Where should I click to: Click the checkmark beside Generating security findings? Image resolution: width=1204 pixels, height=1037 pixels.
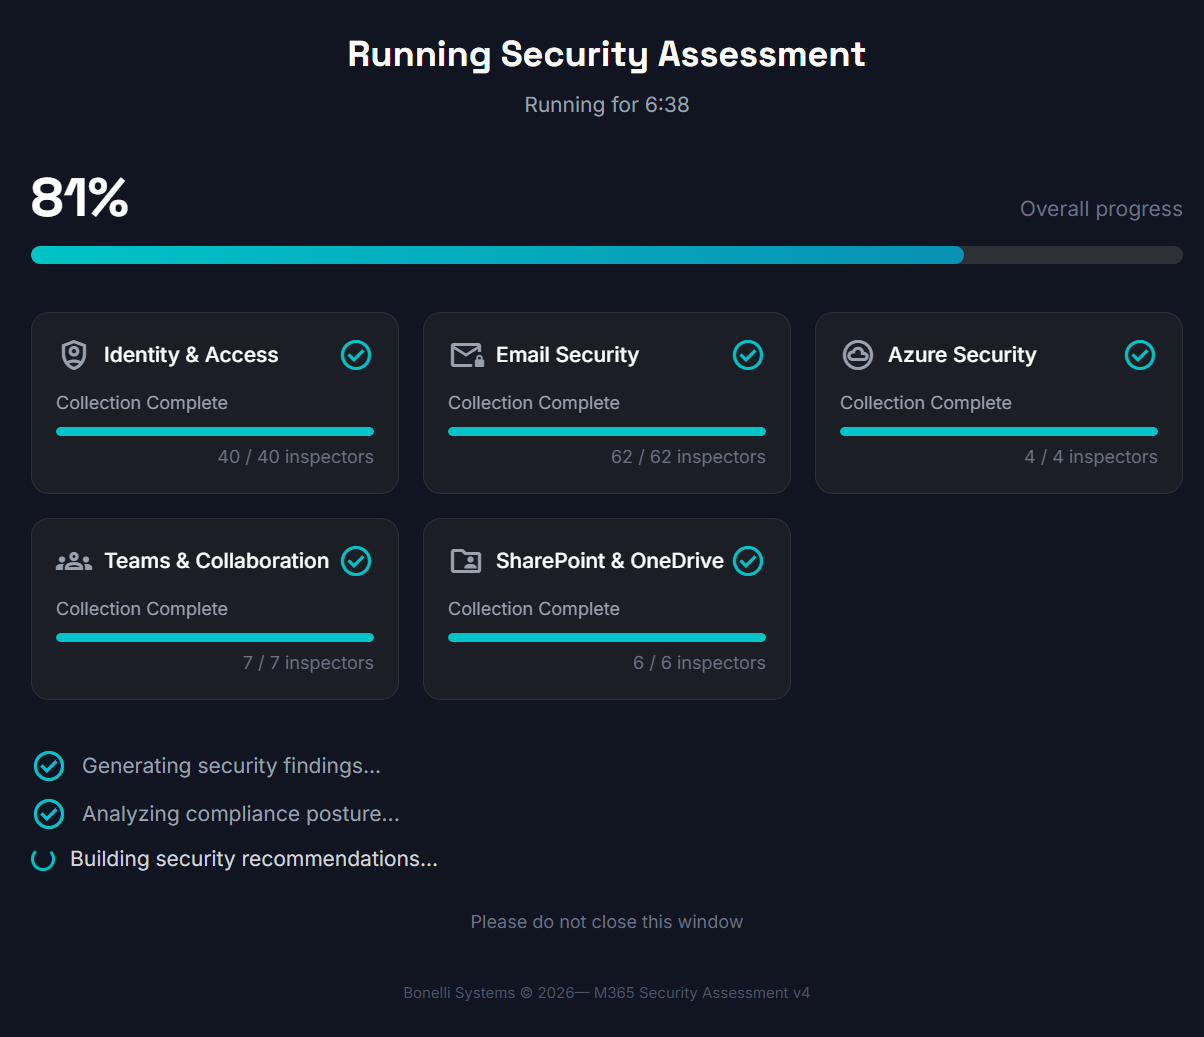point(48,766)
